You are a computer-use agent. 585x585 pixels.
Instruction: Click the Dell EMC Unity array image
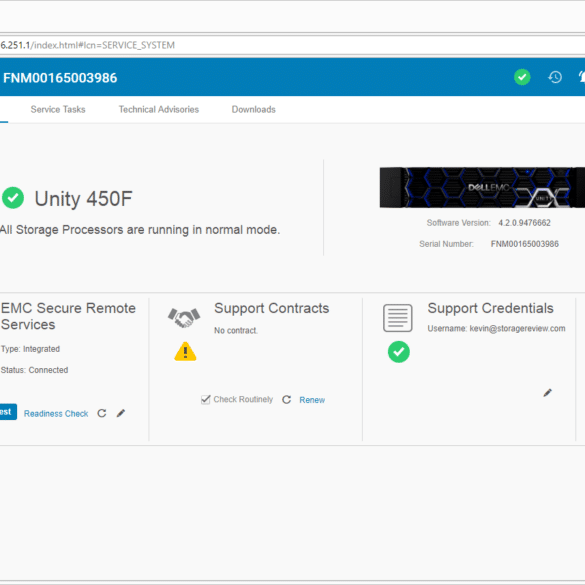[482, 187]
